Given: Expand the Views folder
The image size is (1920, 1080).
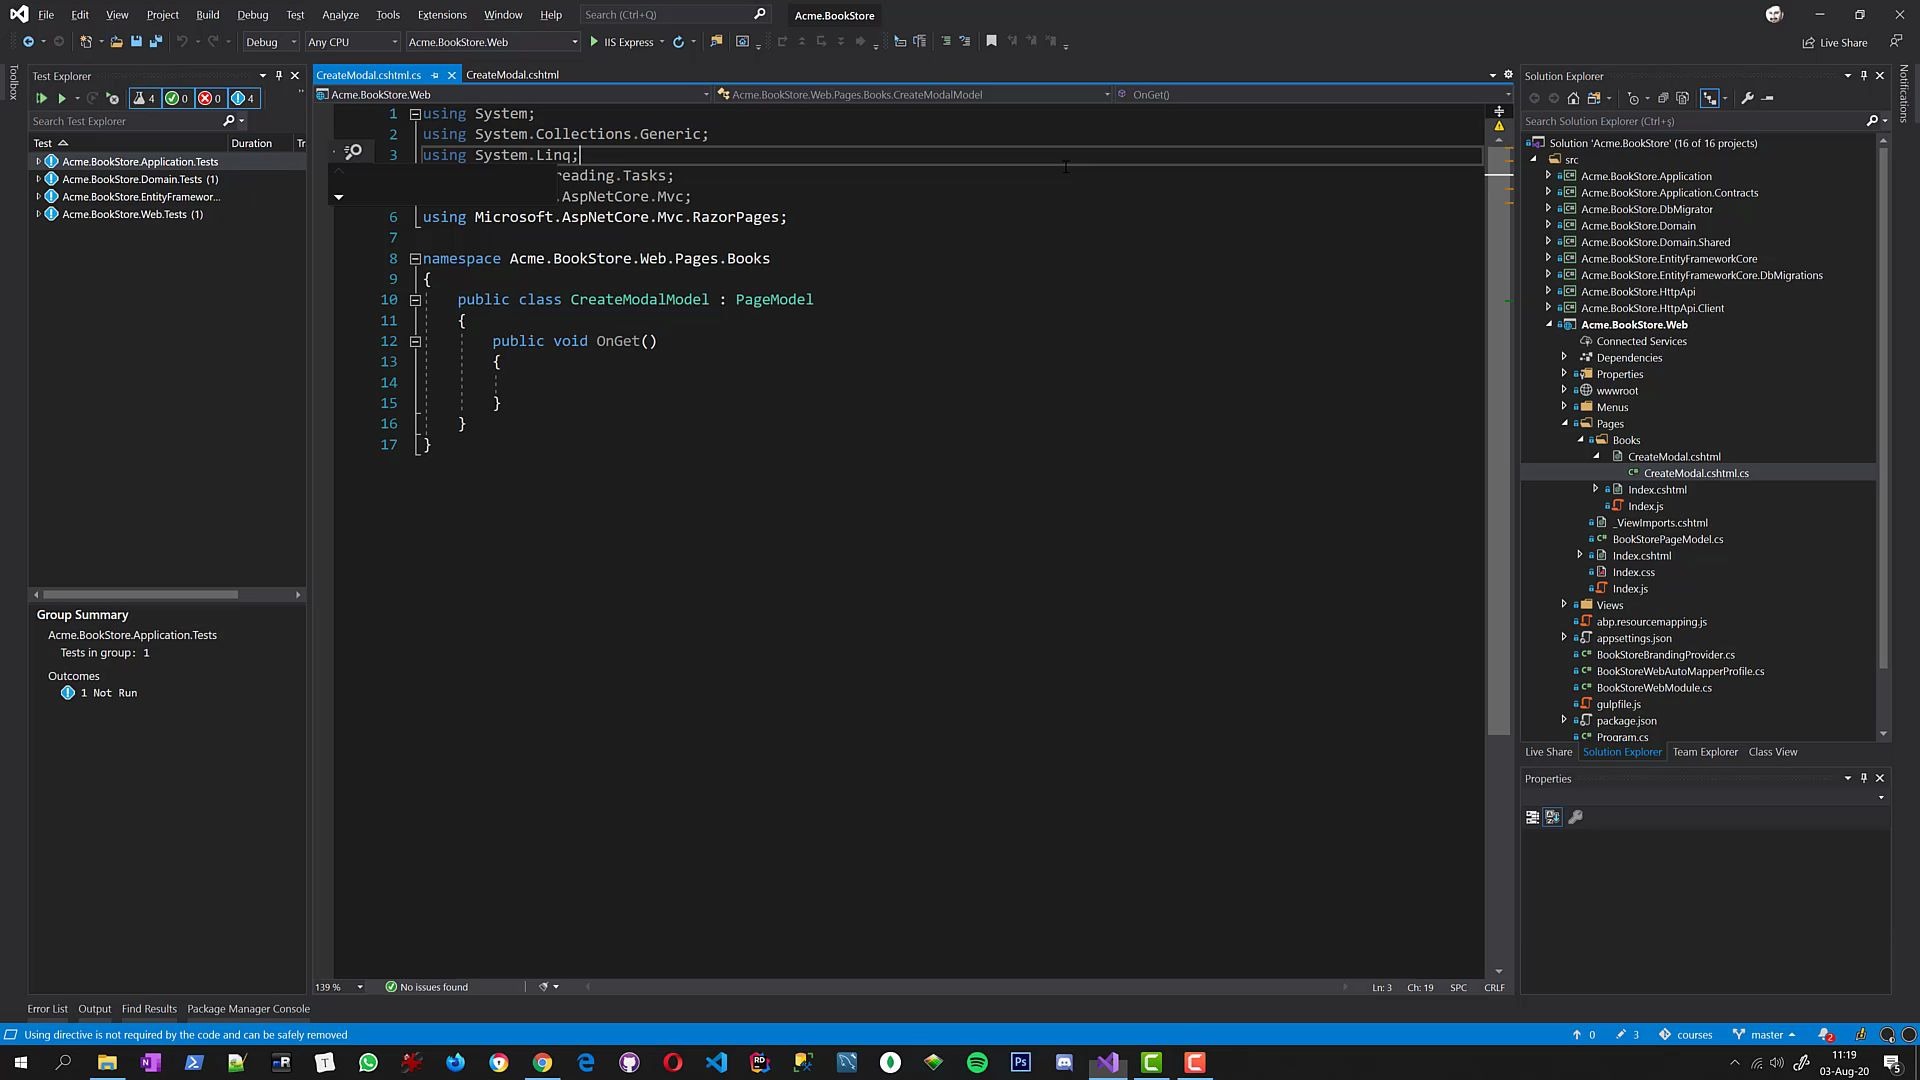Looking at the screenshot, I should pyautogui.click(x=1564, y=604).
